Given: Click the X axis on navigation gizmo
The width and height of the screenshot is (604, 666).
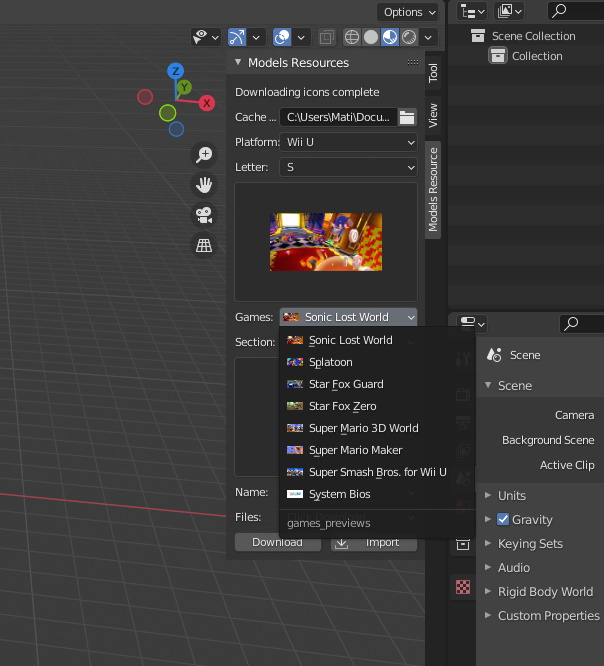Looking at the screenshot, I should coord(206,103).
